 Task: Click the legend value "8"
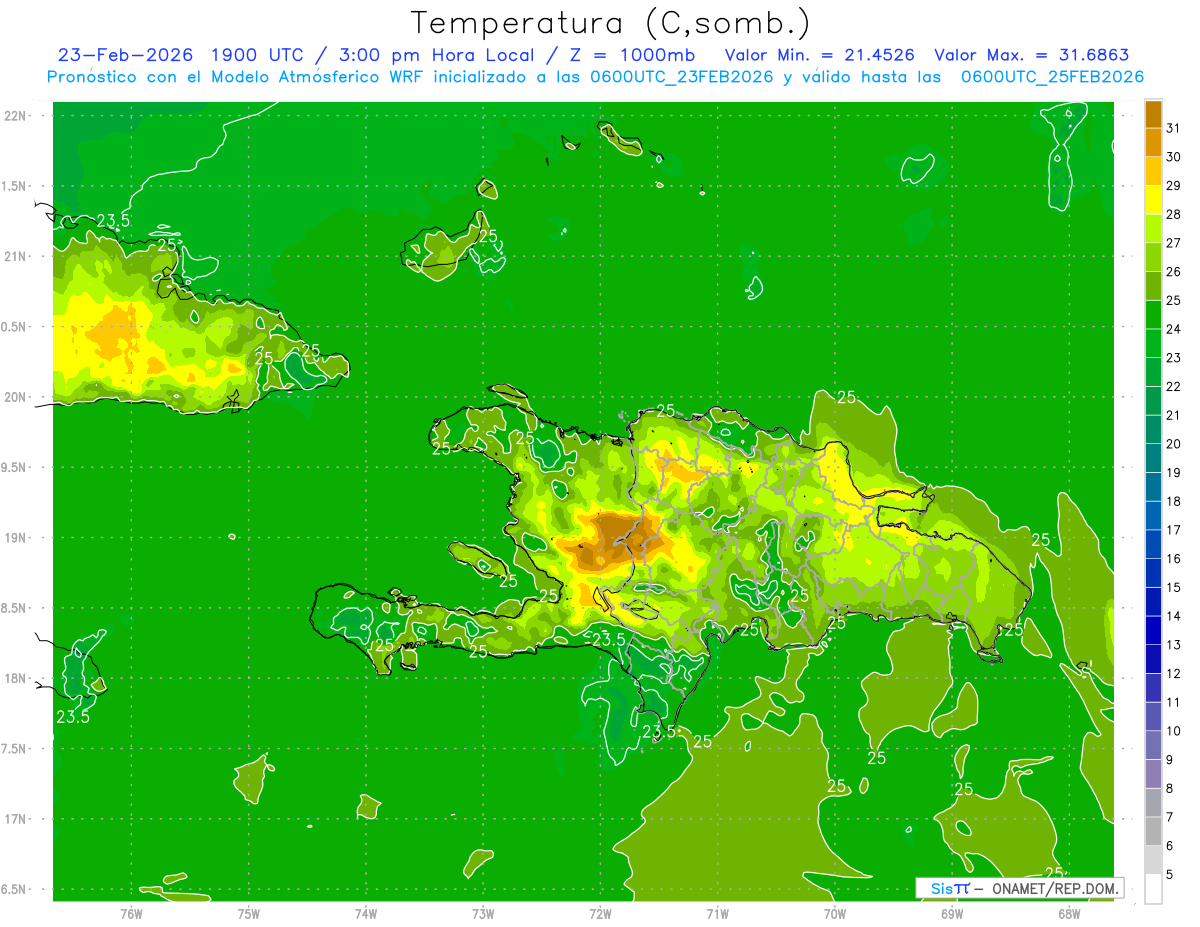(x=1169, y=788)
